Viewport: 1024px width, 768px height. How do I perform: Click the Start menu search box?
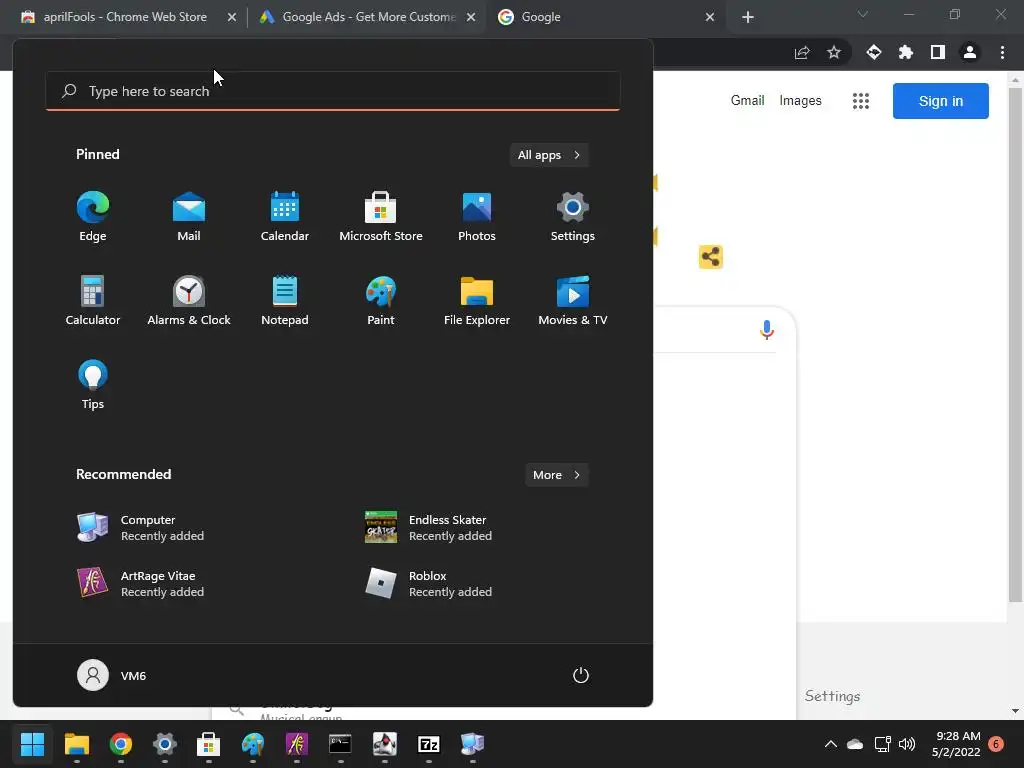point(333,91)
